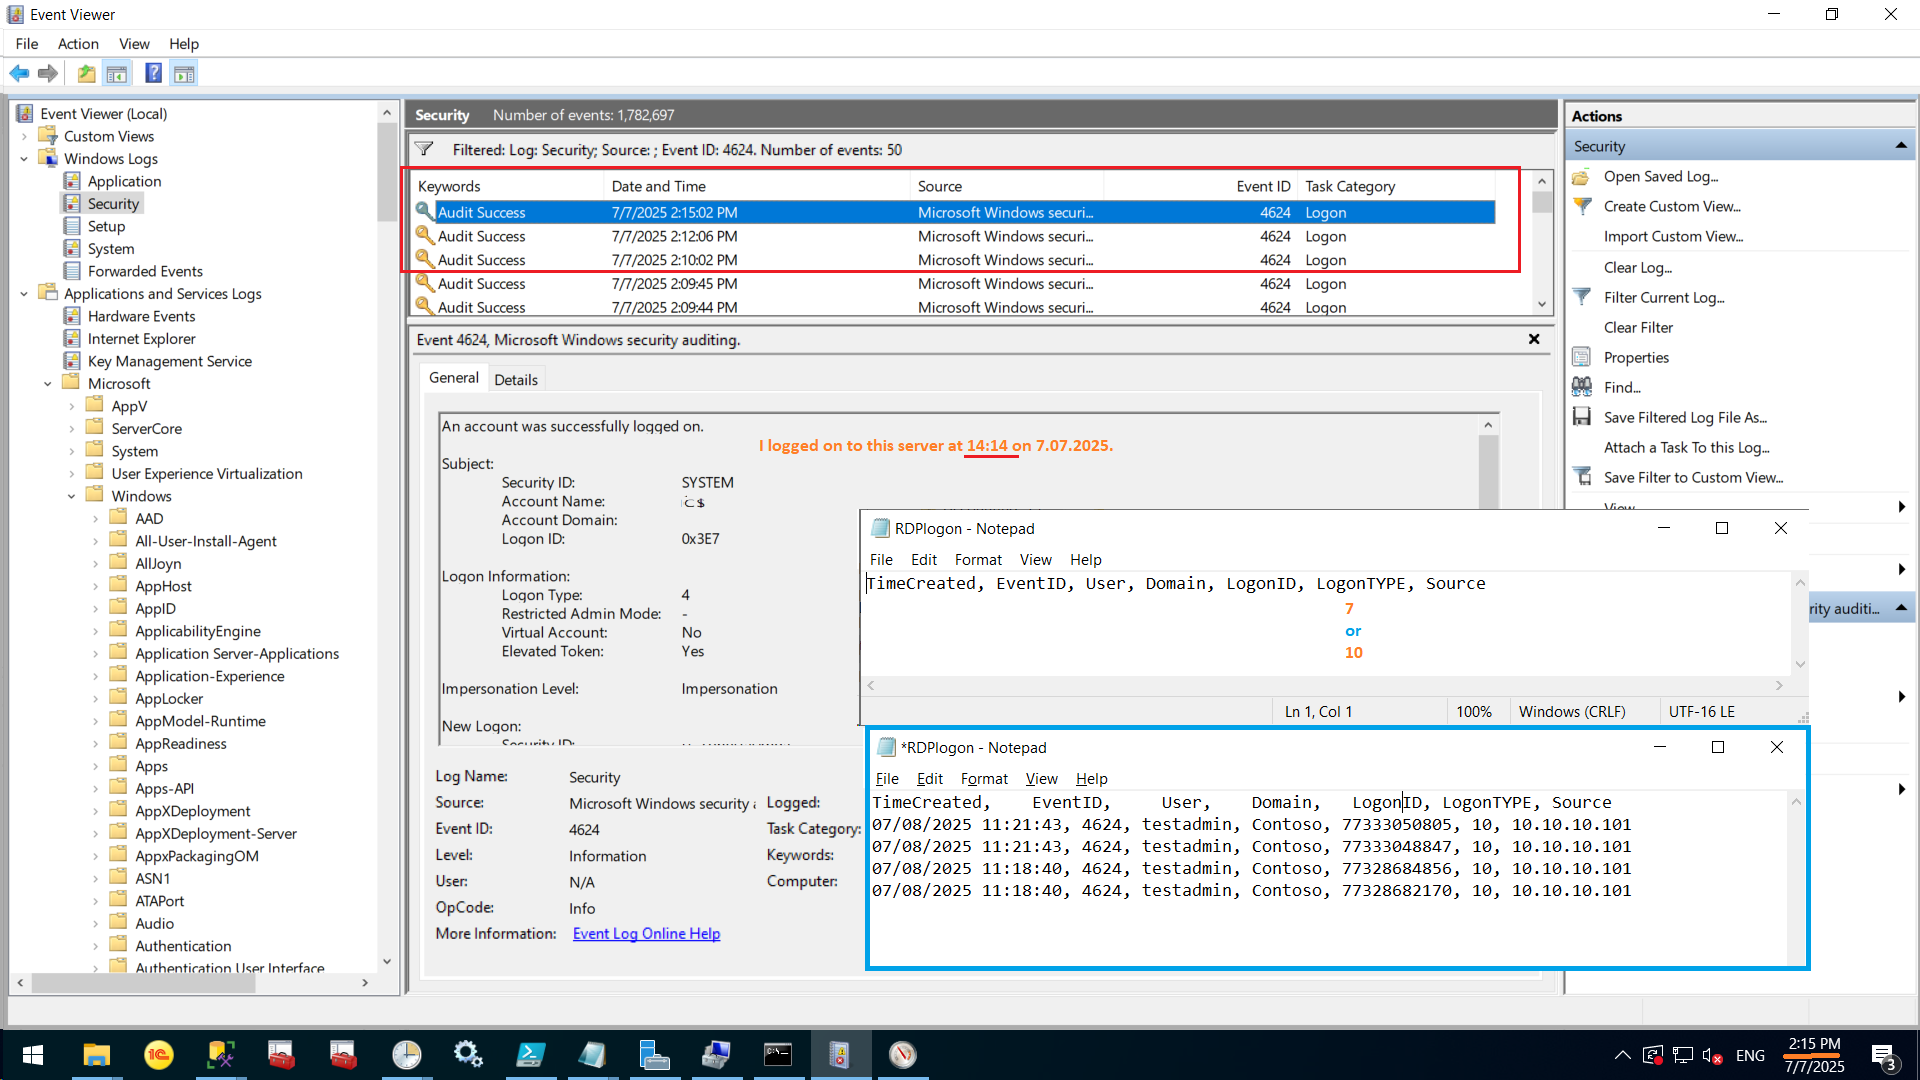This screenshot has width=1920, height=1080.
Task: Click the Find action in Actions pane
Action: pyautogui.click(x=1622, y=387)
